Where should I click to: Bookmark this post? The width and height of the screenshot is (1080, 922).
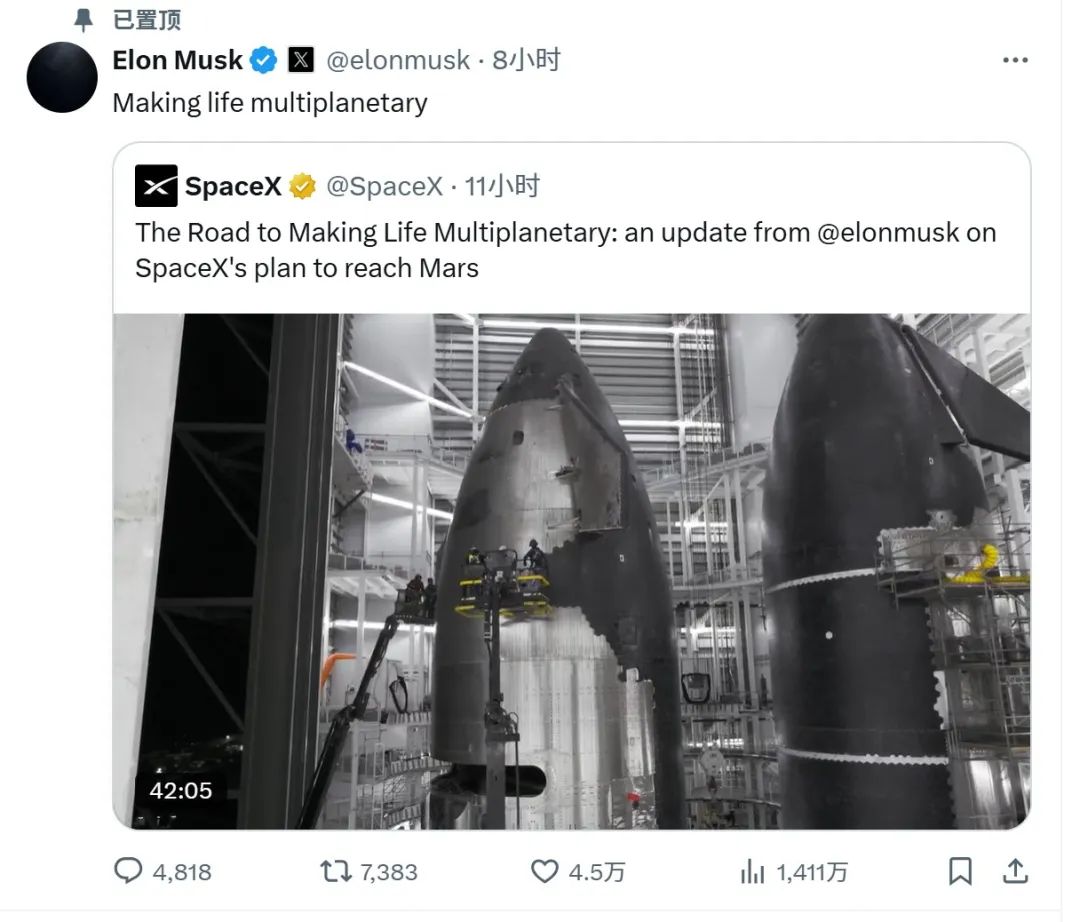coord(960,871)
